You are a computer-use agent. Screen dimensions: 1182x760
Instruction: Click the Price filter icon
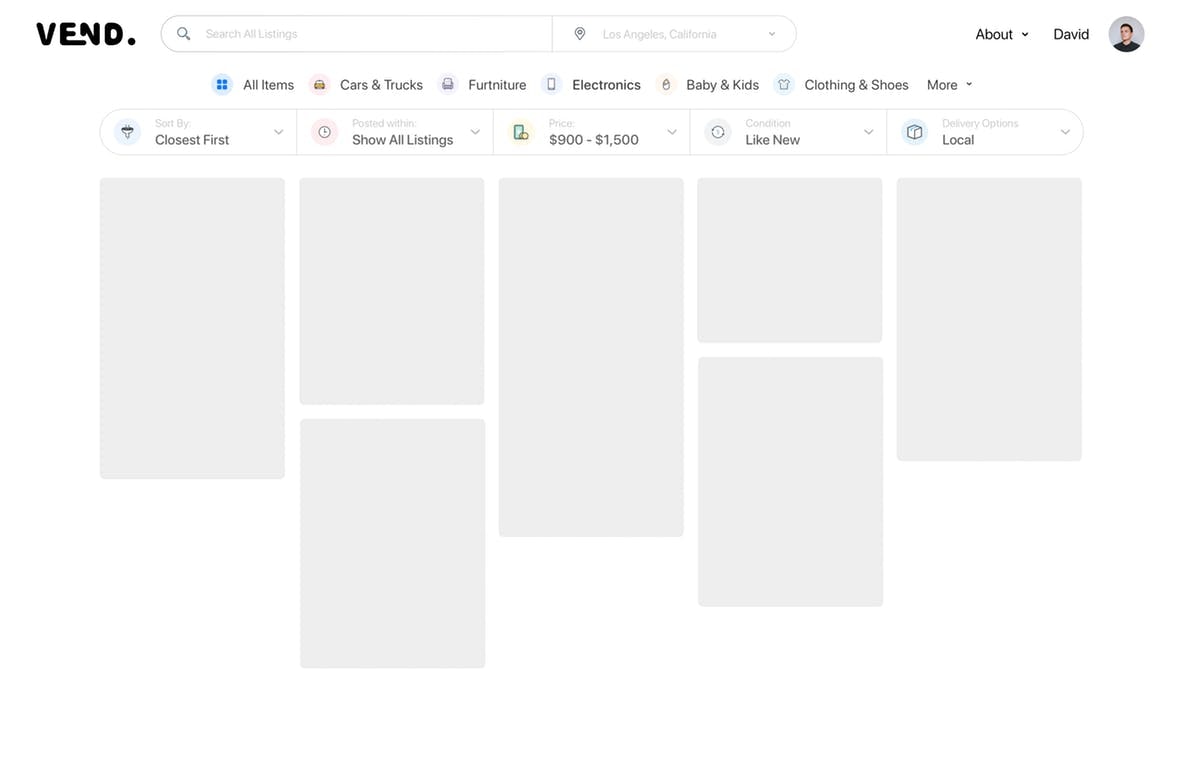tap(521, 132)
